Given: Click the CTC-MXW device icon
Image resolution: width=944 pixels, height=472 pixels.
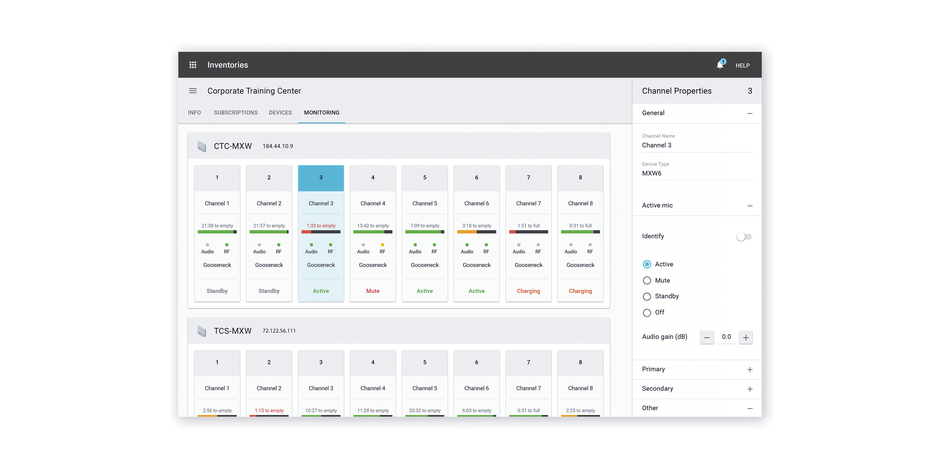Looking at the screenshot, I should point(202,147).
